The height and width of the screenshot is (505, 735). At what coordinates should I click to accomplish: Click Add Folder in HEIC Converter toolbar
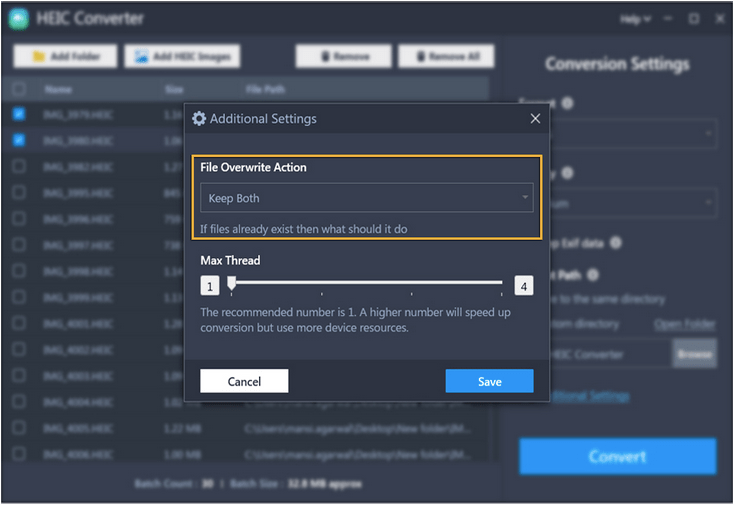[x=65, y=56]
